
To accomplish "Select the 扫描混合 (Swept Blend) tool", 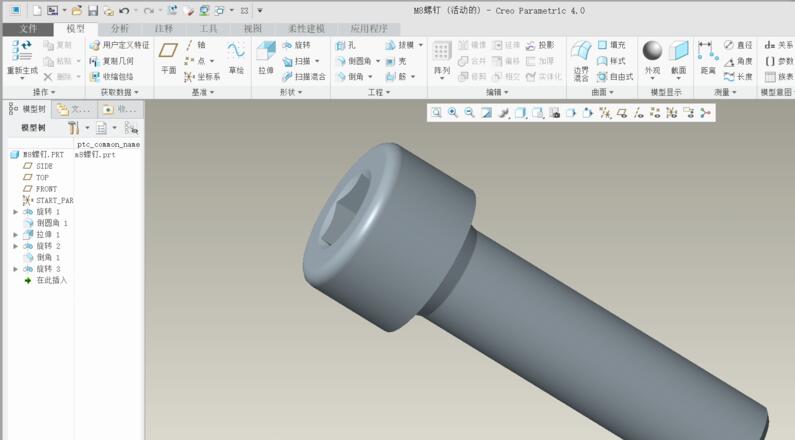I will (x=304, y=77).
